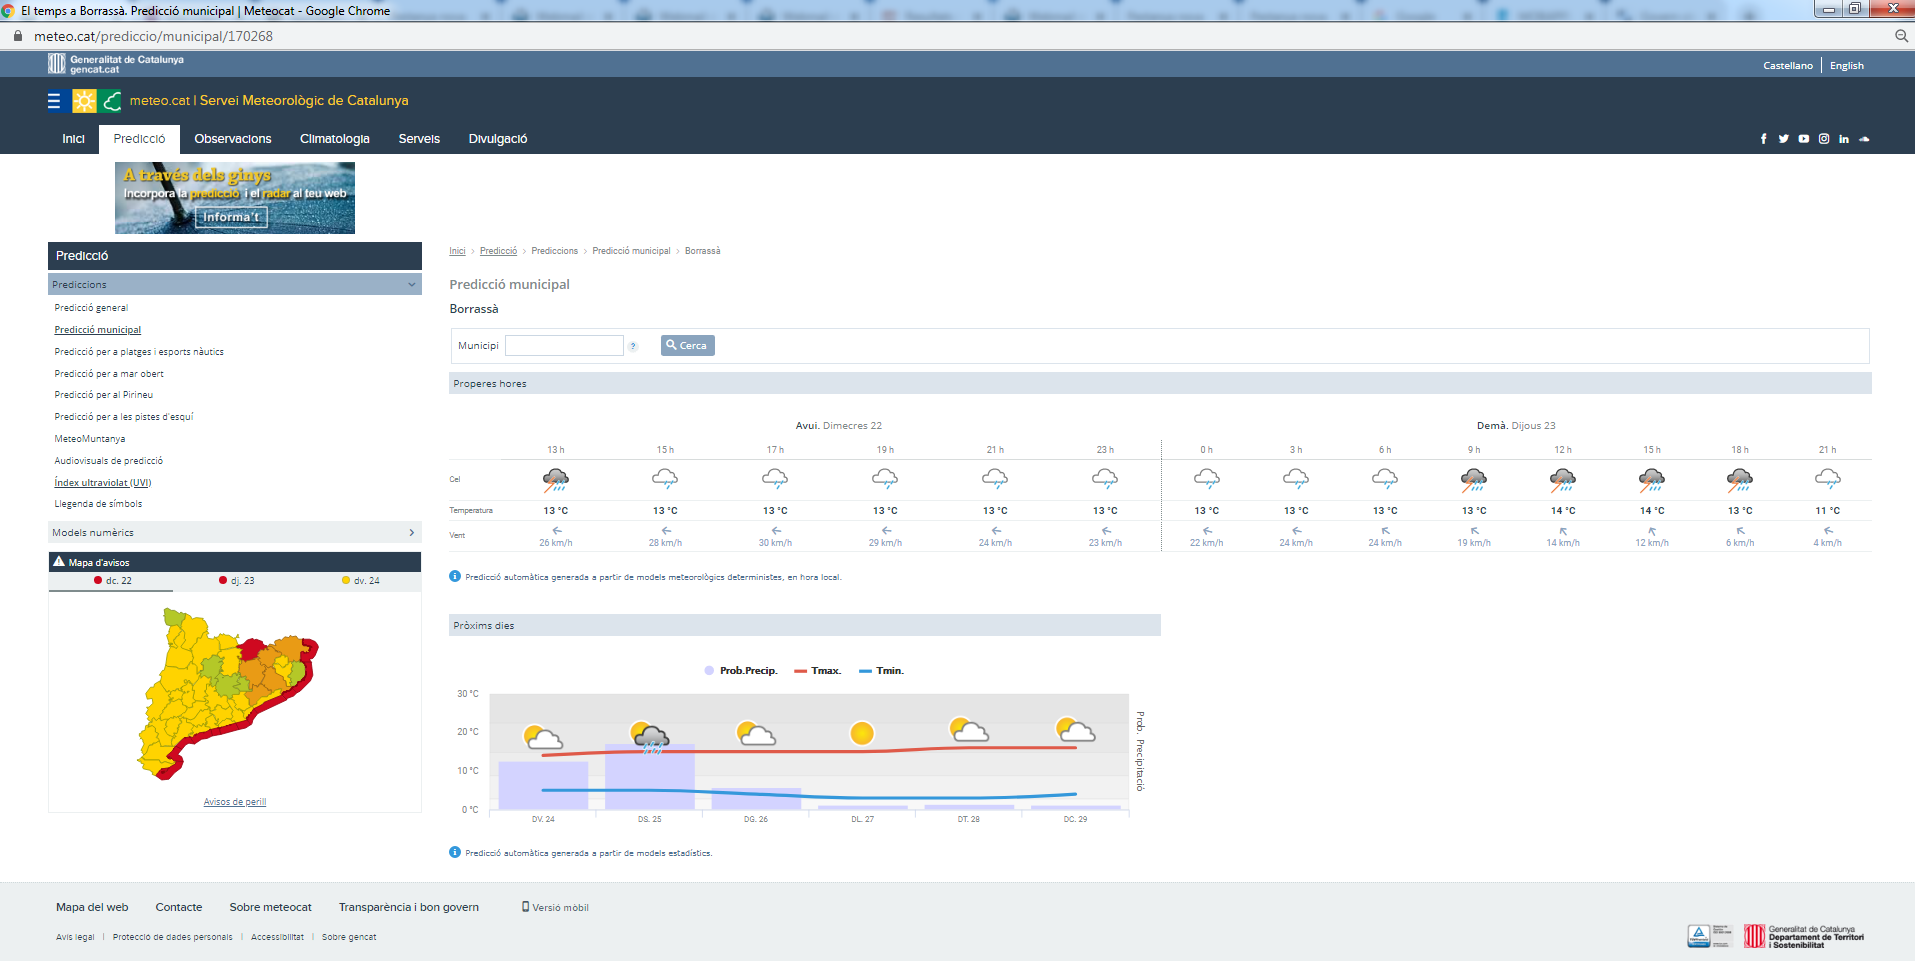This screenshot has height=961, width=1915.
Task: Click the DS. 25 rain icon in chart
Action: [650, 738]
